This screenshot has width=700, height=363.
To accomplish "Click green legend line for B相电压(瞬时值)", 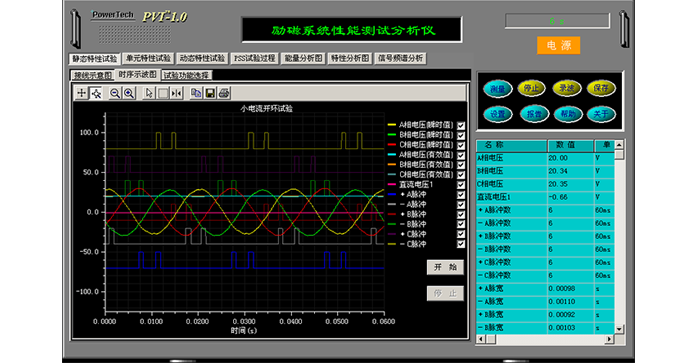I will tap(392, 134).
